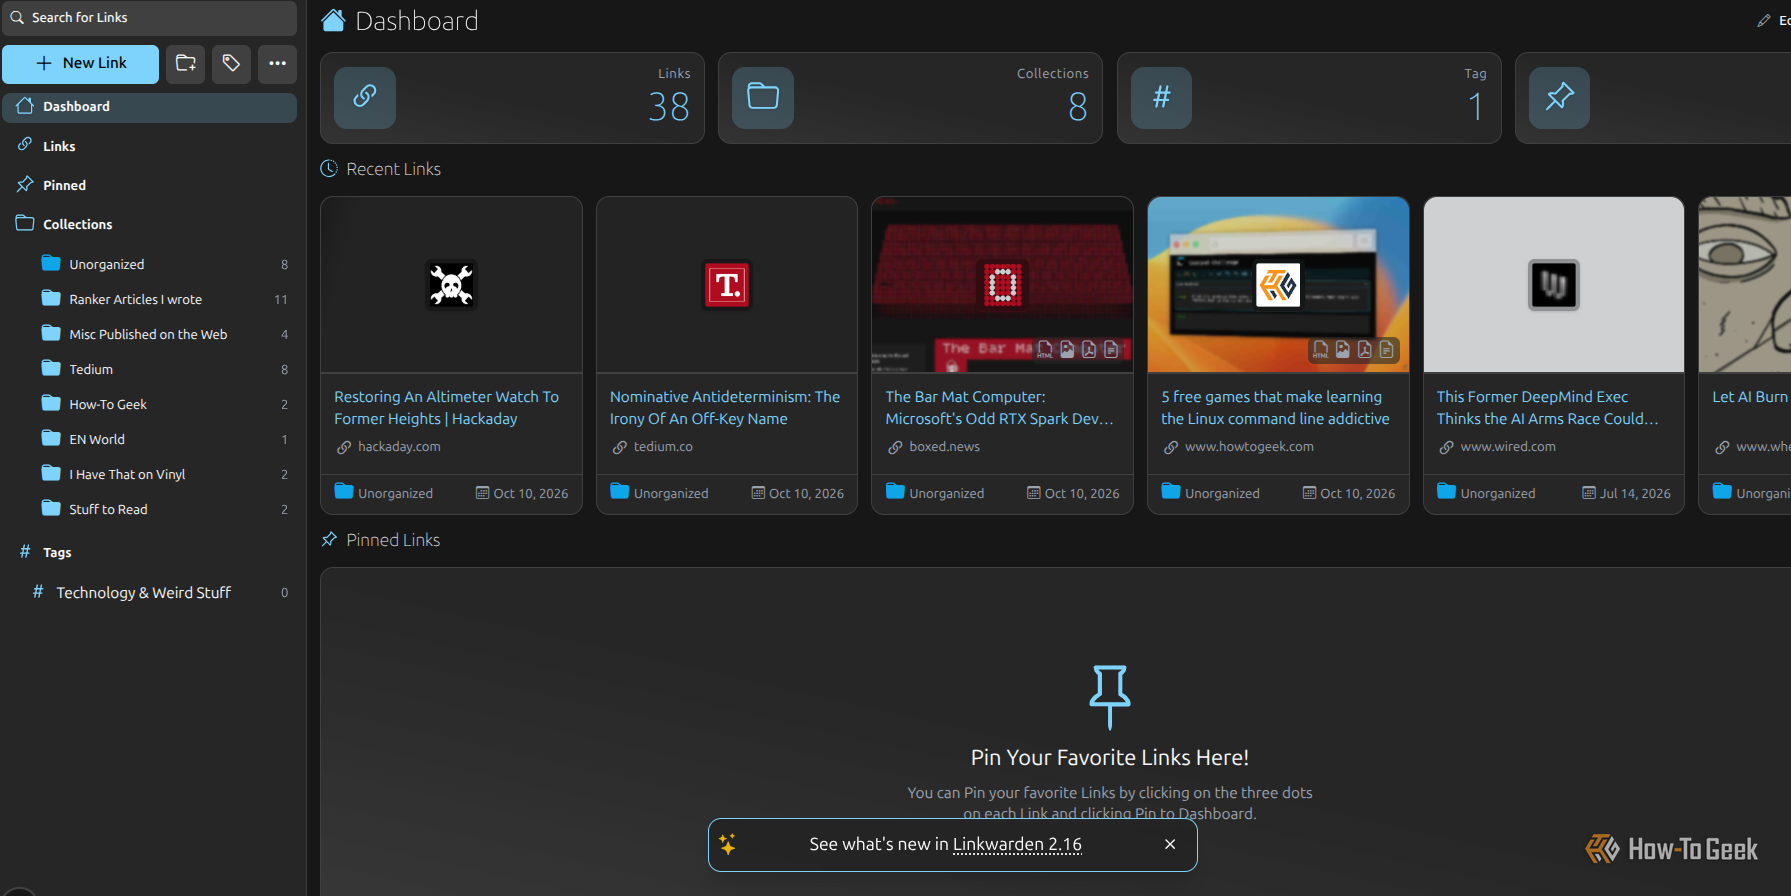Viewport: 1791px width, 896px height.
Task: Open the Tedium collection
Action: (164, 369)
